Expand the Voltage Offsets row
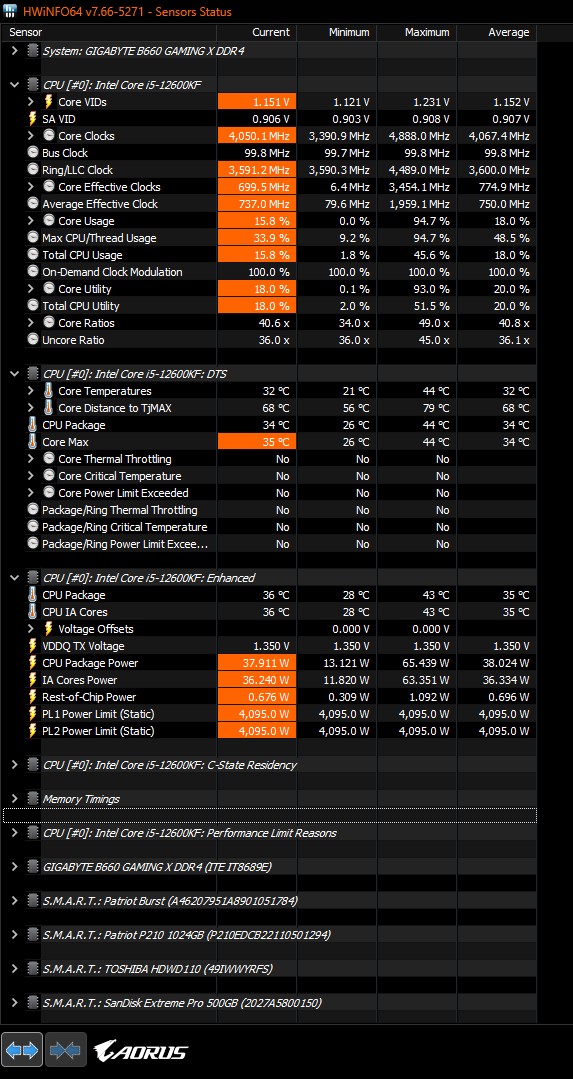 (x=30, y=629)
